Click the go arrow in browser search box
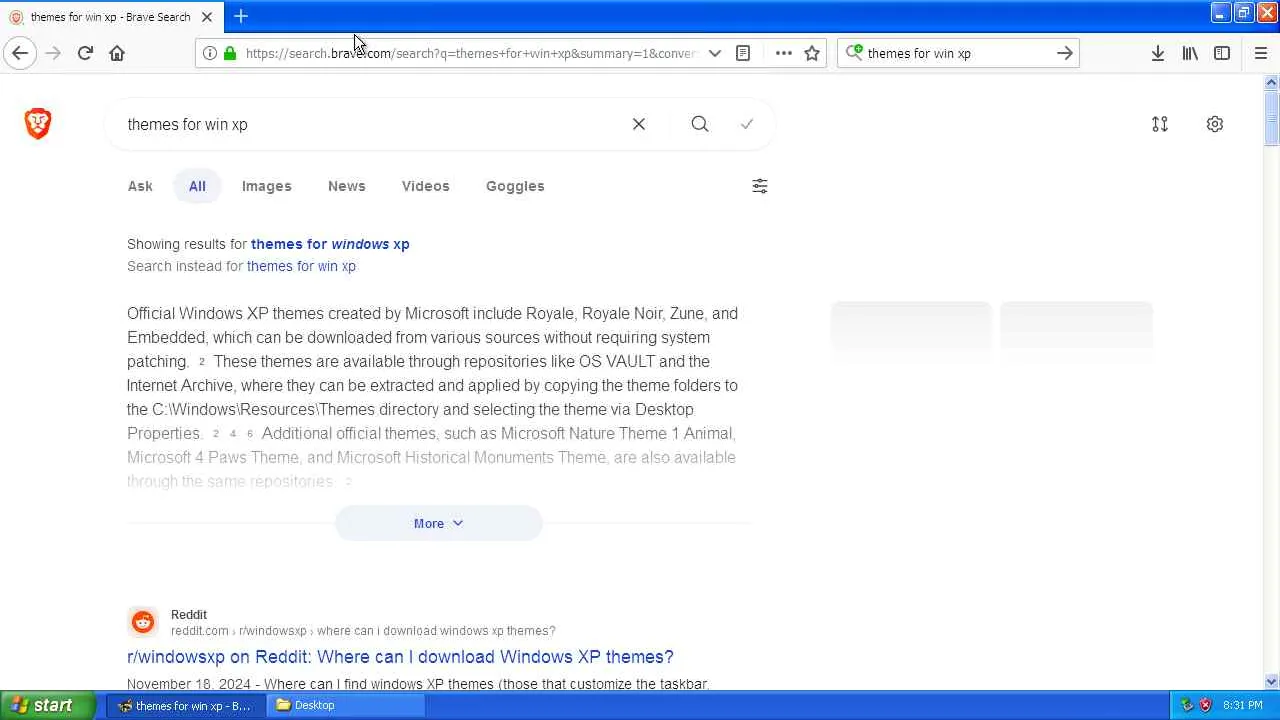This screenshot has width=1280, height=720. pyautogui.click(x=1065, y=53)
